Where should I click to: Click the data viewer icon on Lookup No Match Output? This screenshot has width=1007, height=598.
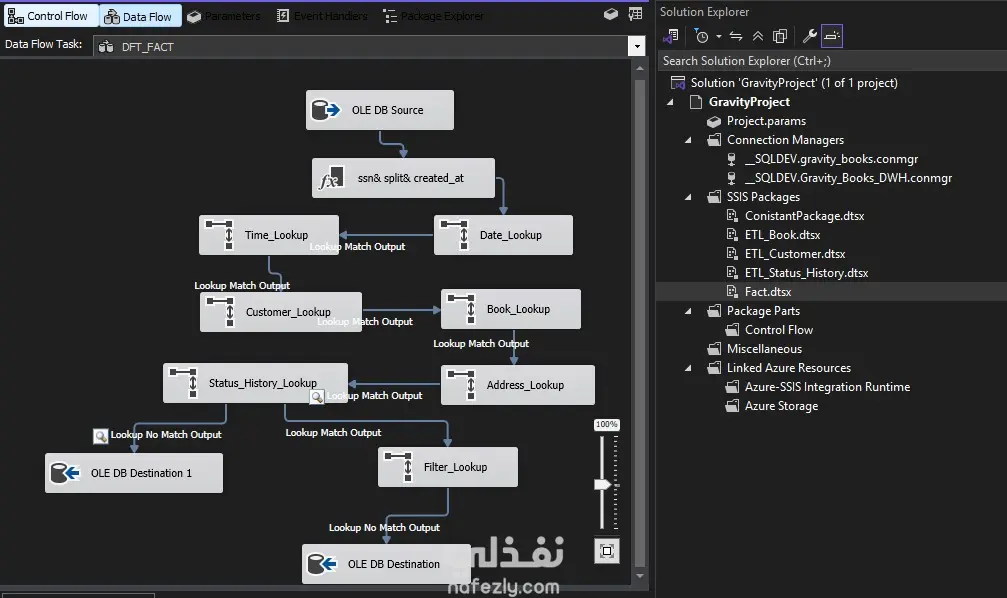click(100, 436)
